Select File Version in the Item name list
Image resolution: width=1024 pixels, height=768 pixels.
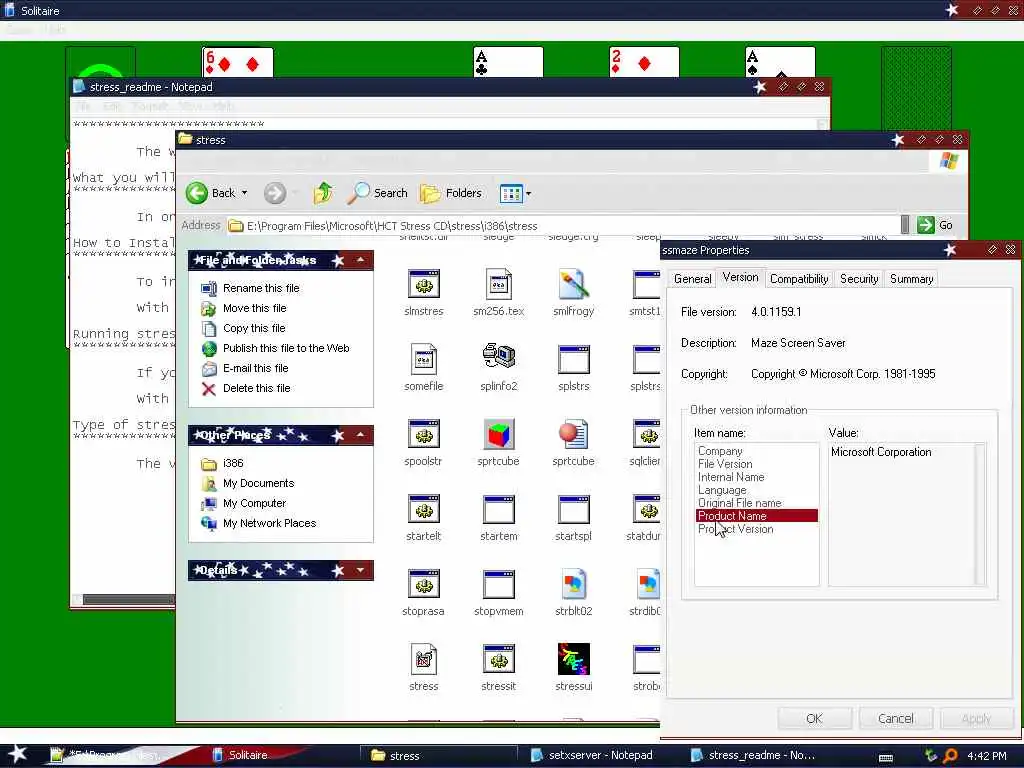point(725,464)
